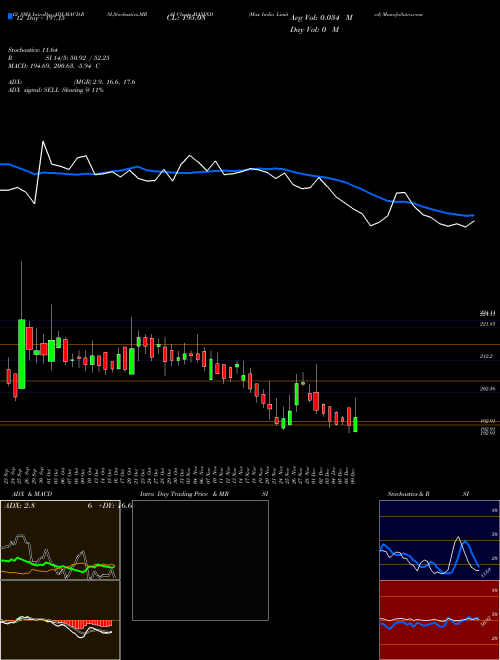Open the MACD histogram chart thumbnail
This screenshot has width=500, height=660.
tap(60, 620)
